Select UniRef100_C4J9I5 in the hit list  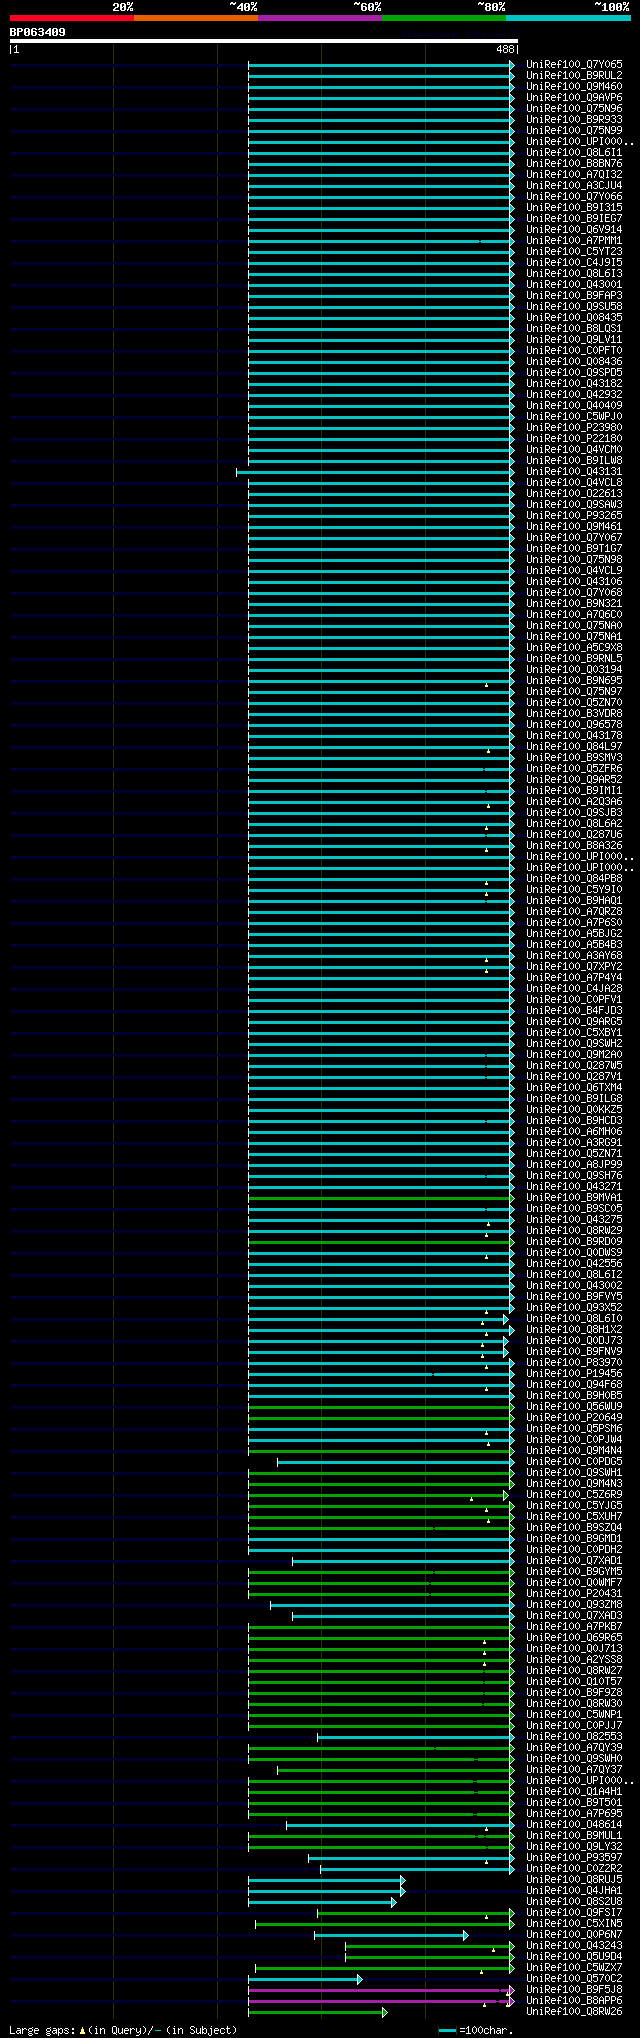574,262
